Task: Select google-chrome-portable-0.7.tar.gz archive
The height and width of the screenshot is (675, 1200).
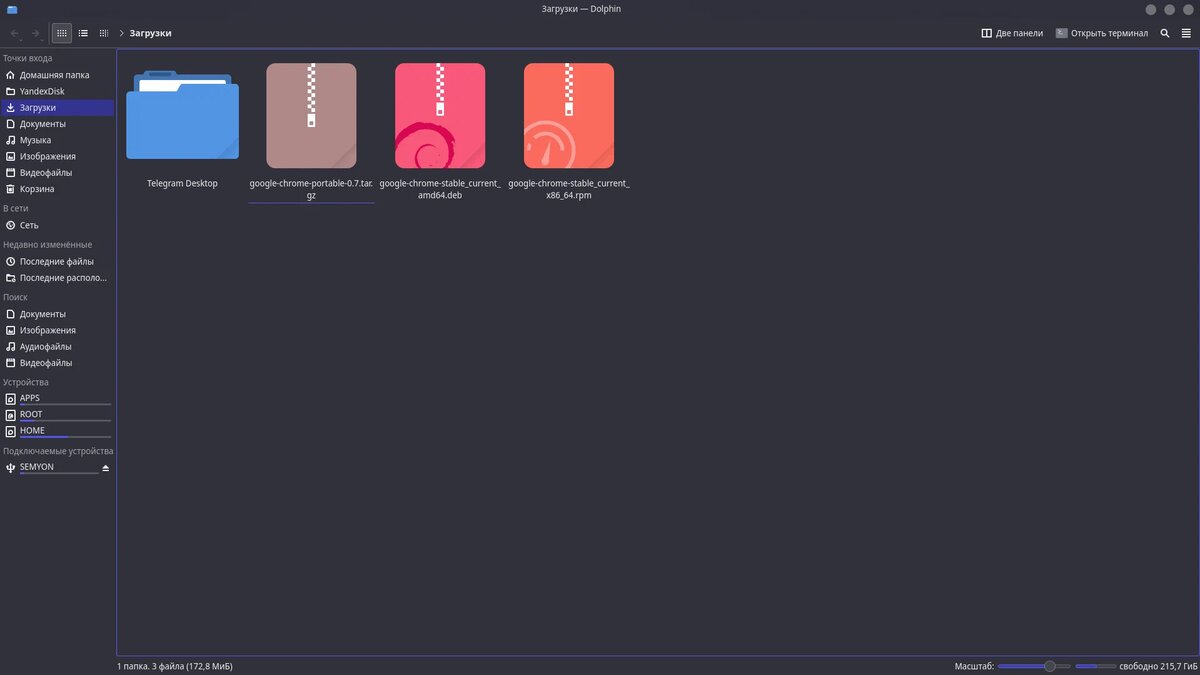Action: point(311,132)
